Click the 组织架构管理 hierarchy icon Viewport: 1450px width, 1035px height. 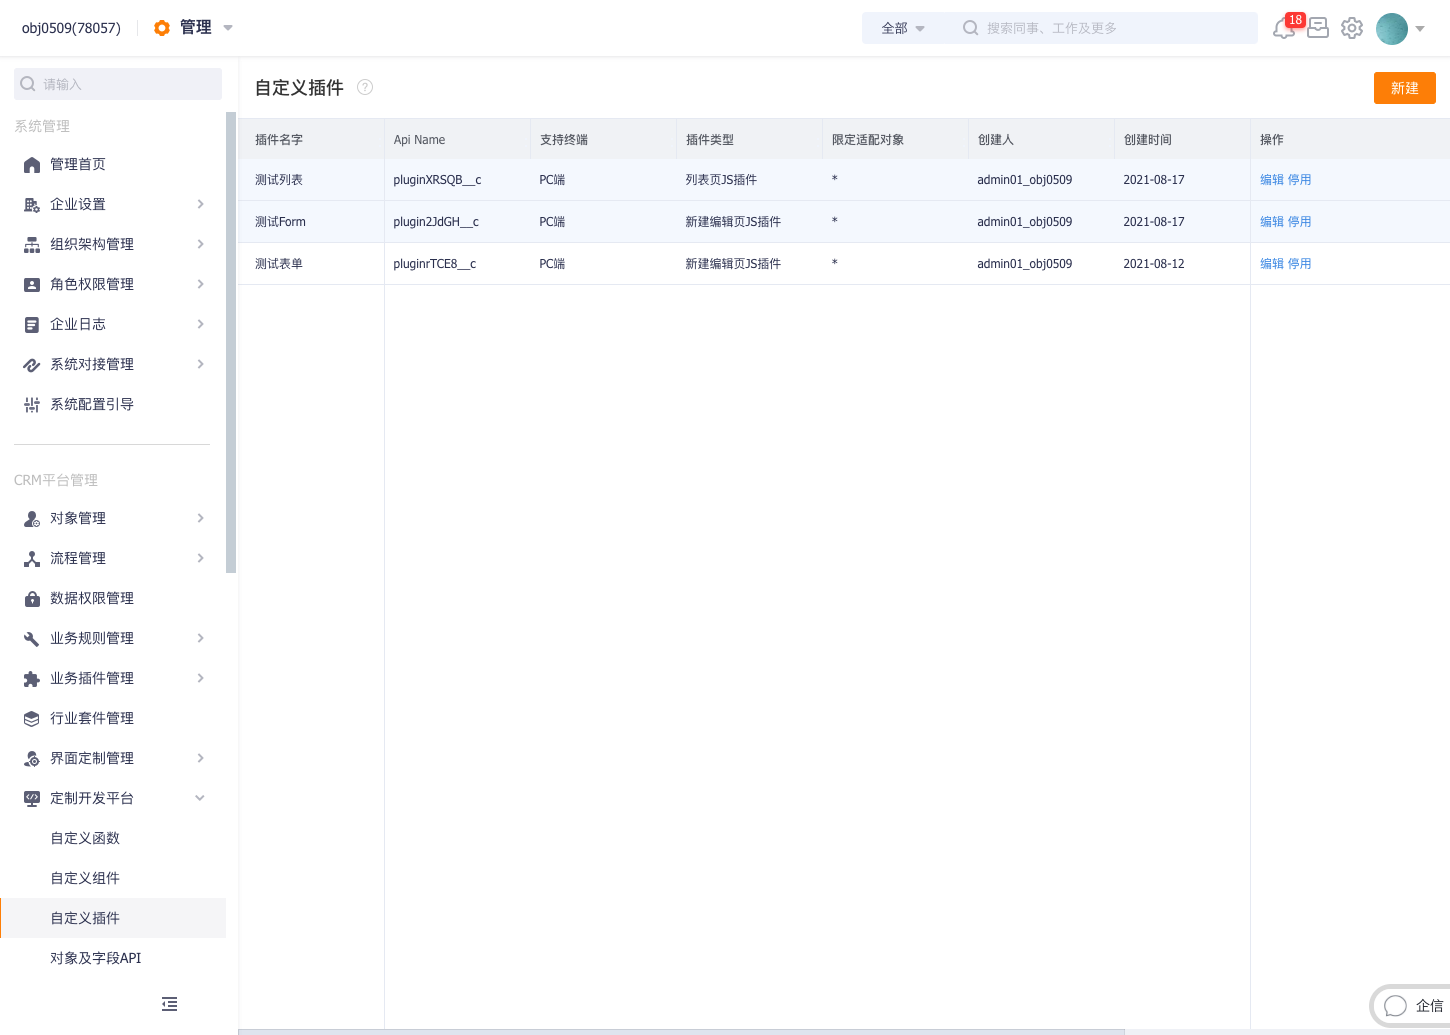point(32,244)
